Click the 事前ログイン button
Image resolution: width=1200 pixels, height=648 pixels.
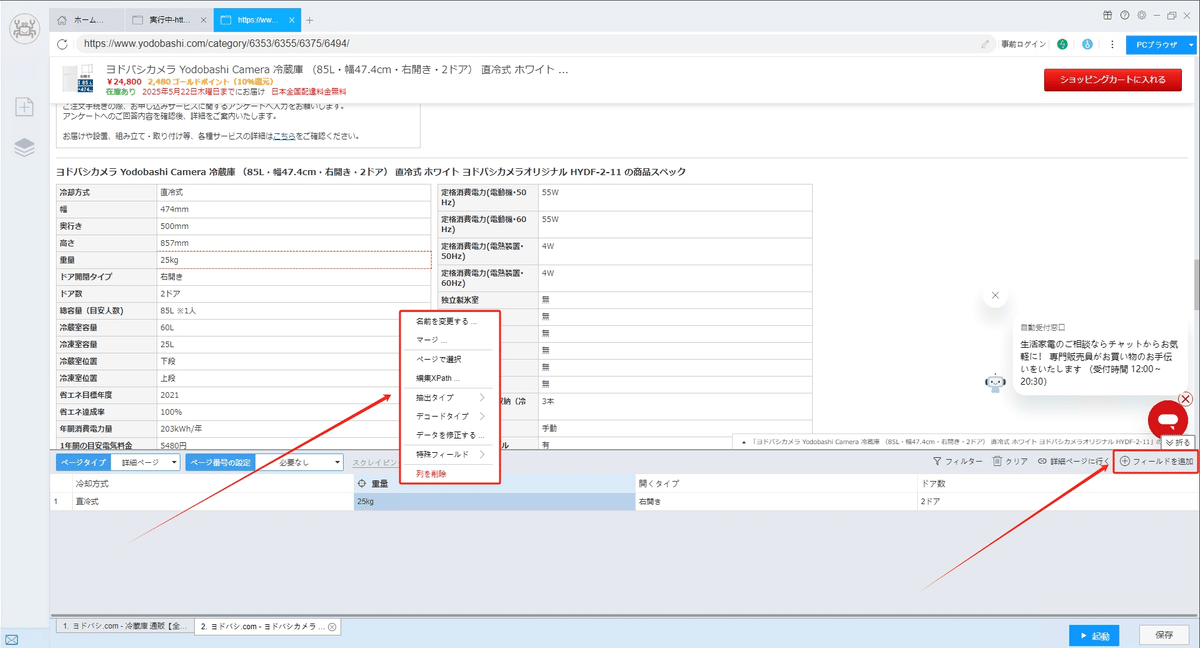1023,44
